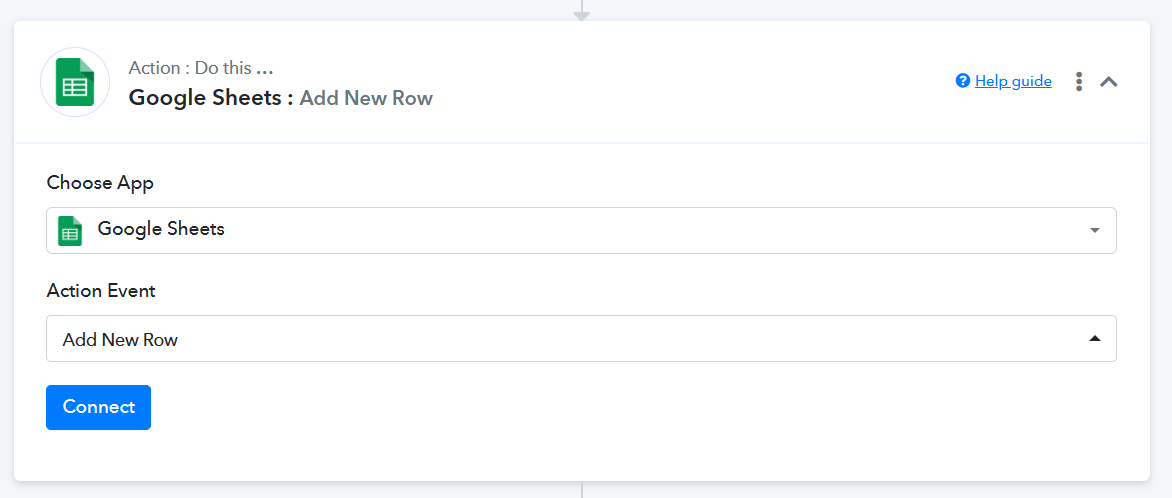Click the large Google Sheets logo in header
The image size is (1172, 498).
pyautogui.click(x=75, y=82)
